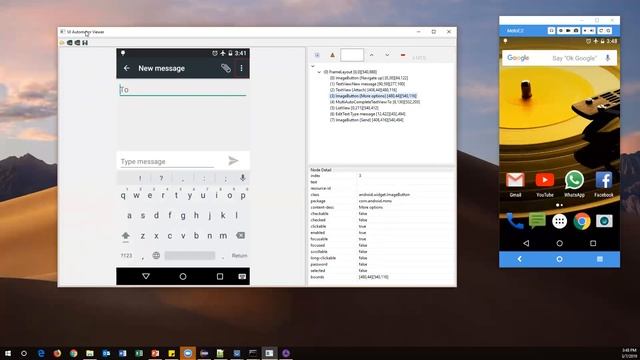The height and width of the screenshot is (360, 640).
Task: Collapse the FrameLayout node in hierarchy tree
Action: [x=319, y=72]
